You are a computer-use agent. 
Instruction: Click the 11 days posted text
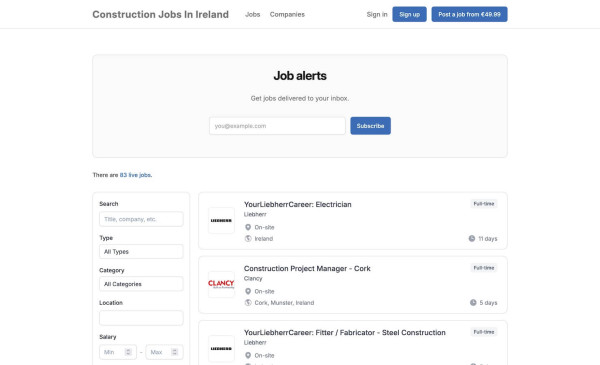pos(488,239)
